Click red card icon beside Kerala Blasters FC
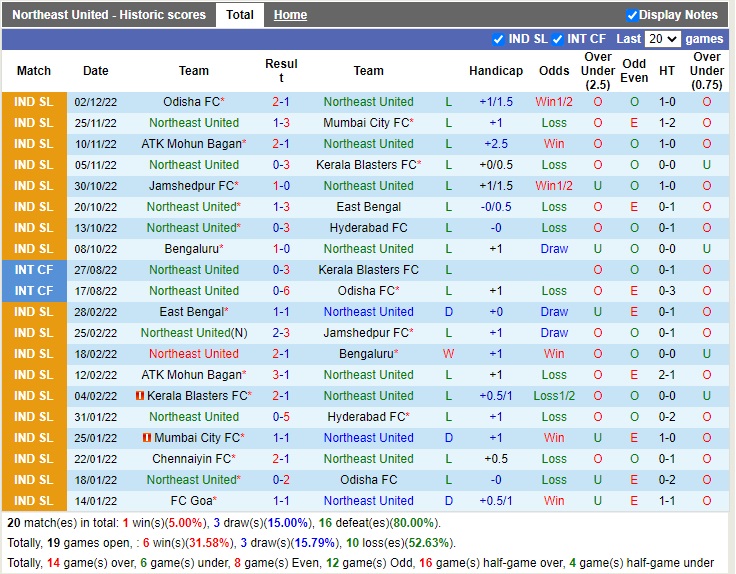This screenshot has height=574, width=736. pos(139,396)
